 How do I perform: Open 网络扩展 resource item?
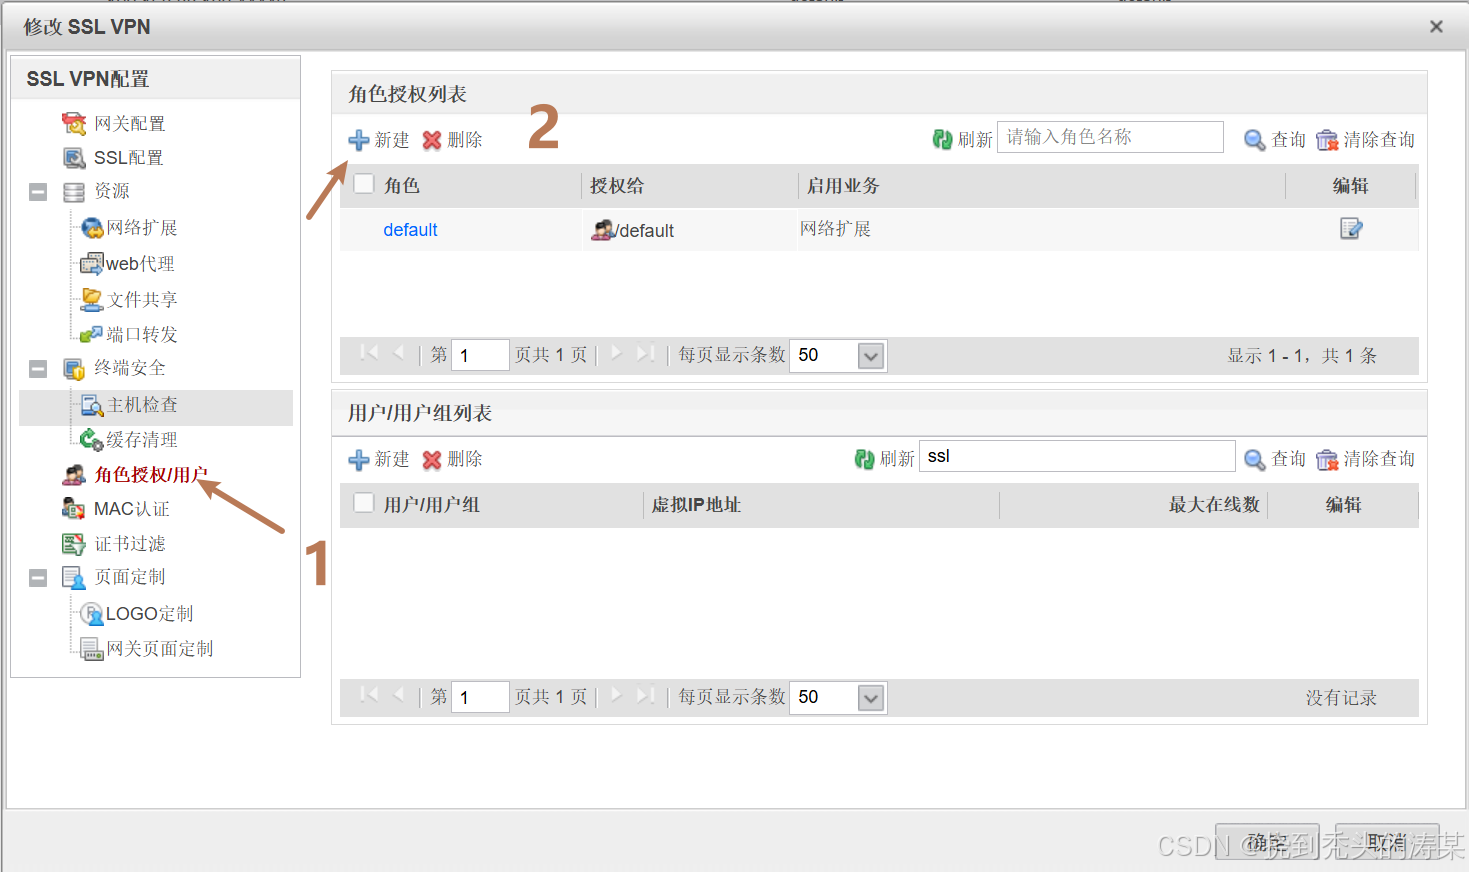pyautogui.click(x=142, y=228)
